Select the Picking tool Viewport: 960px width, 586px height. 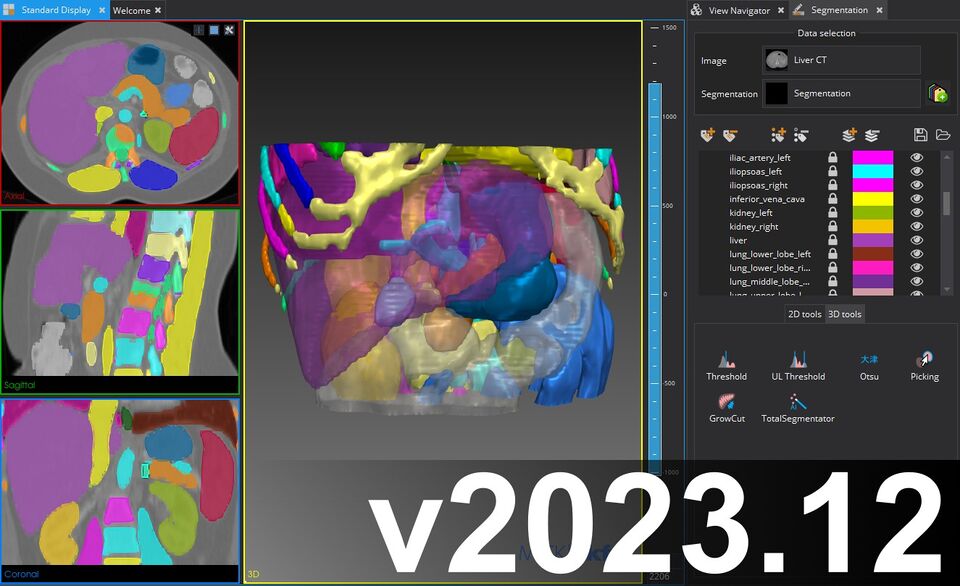point(924,365)
